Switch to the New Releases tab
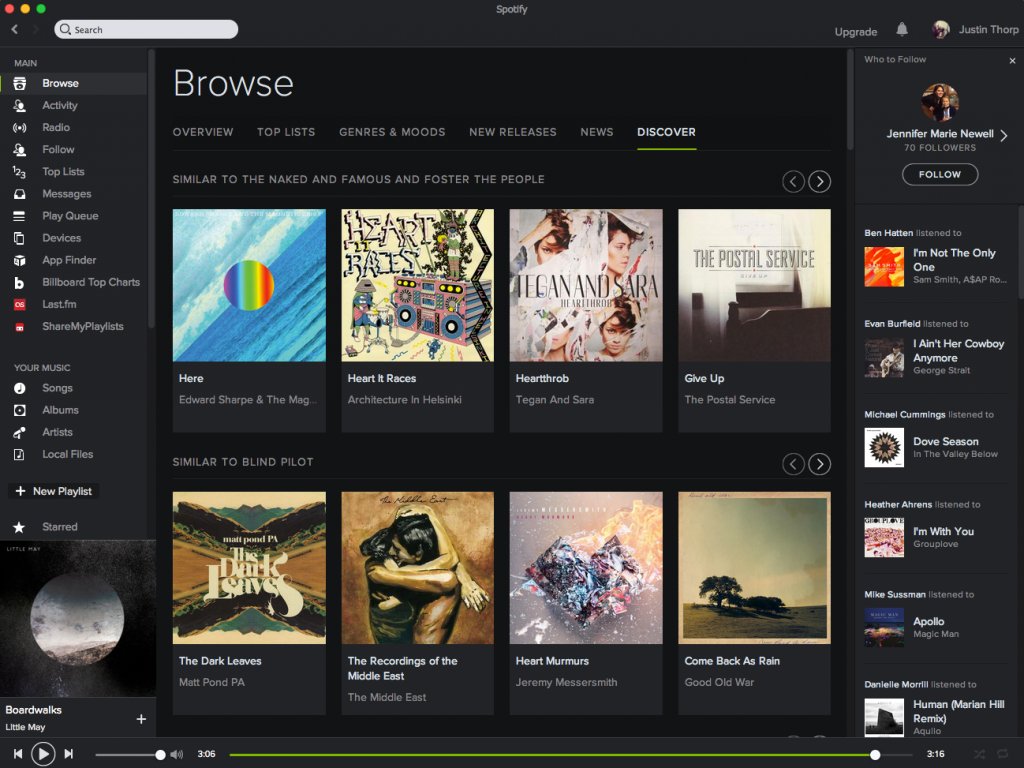The image size is (1024, 768). [x=512, y=132]
